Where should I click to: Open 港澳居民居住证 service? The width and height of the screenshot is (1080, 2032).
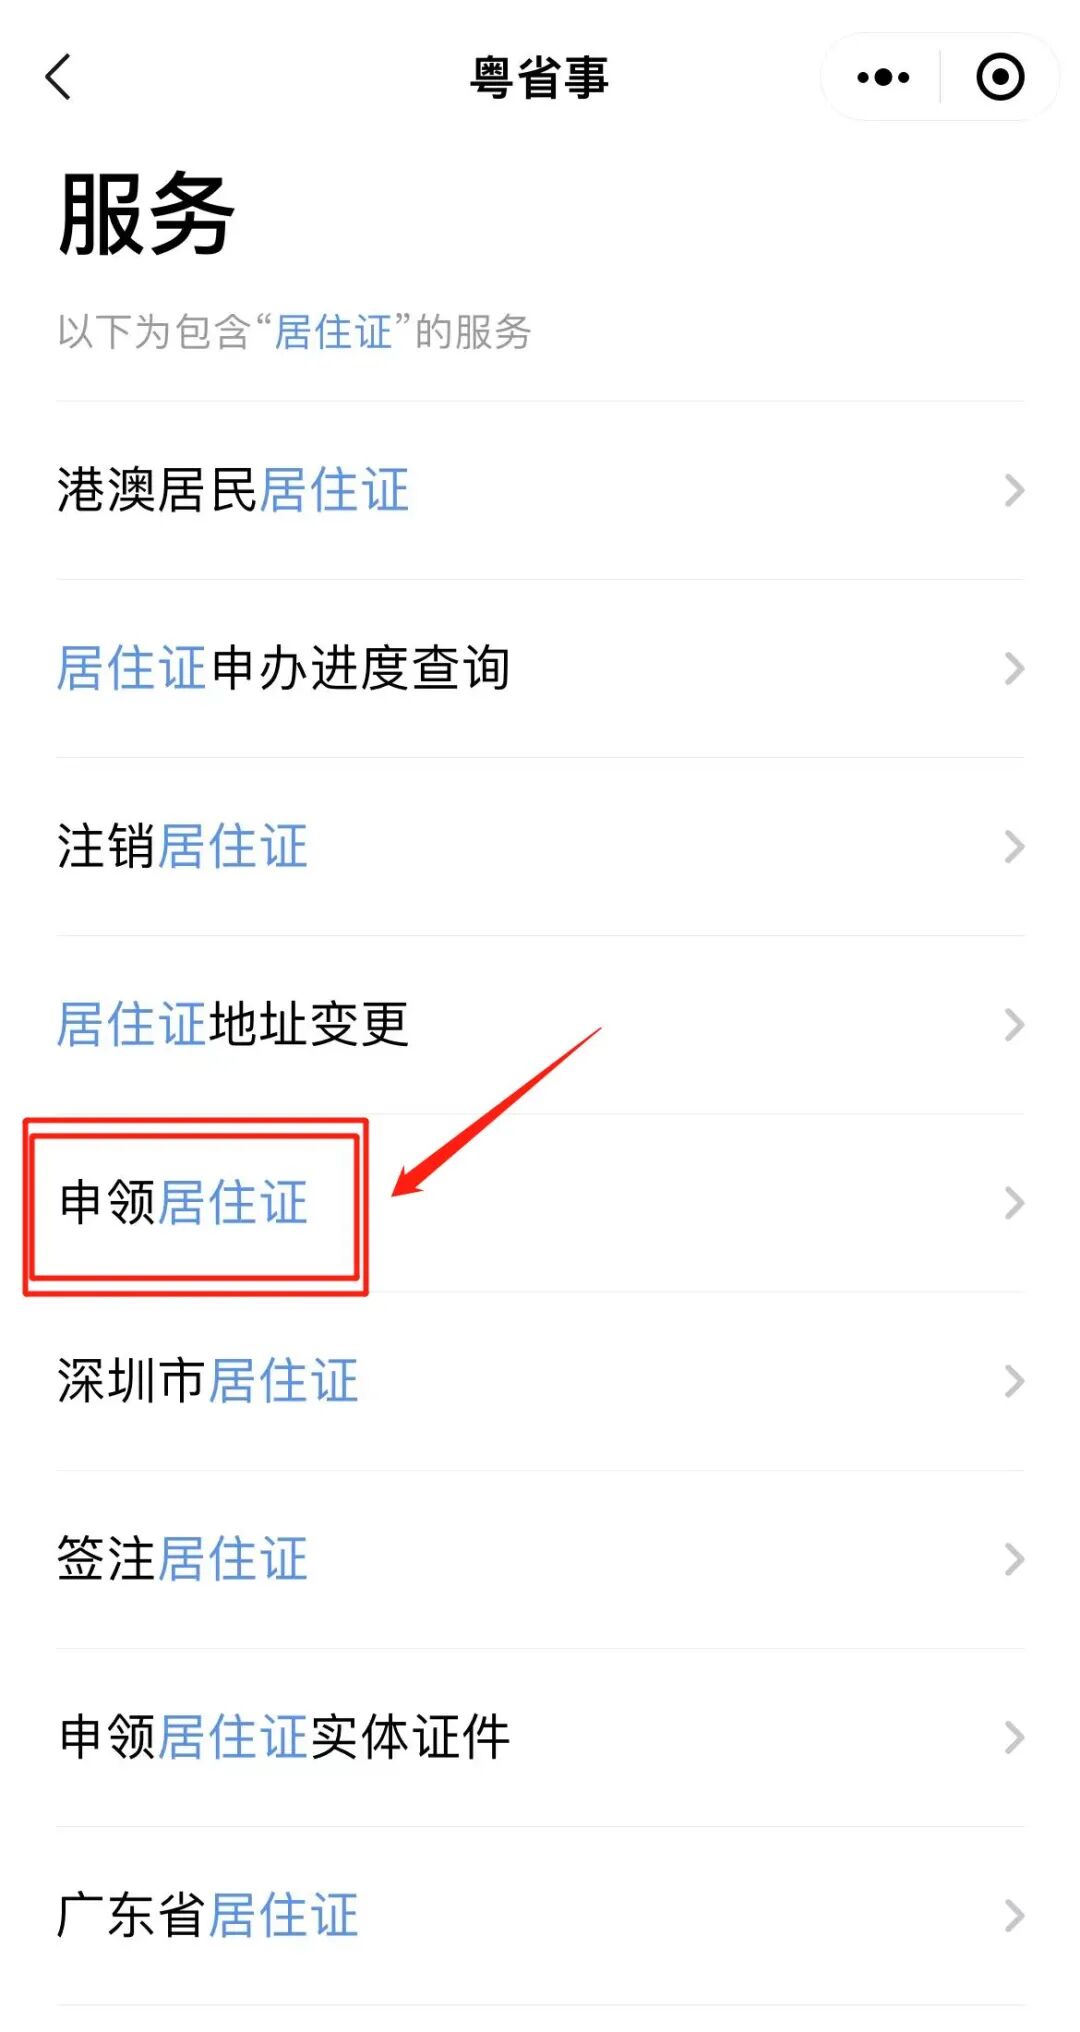(540, 490)
